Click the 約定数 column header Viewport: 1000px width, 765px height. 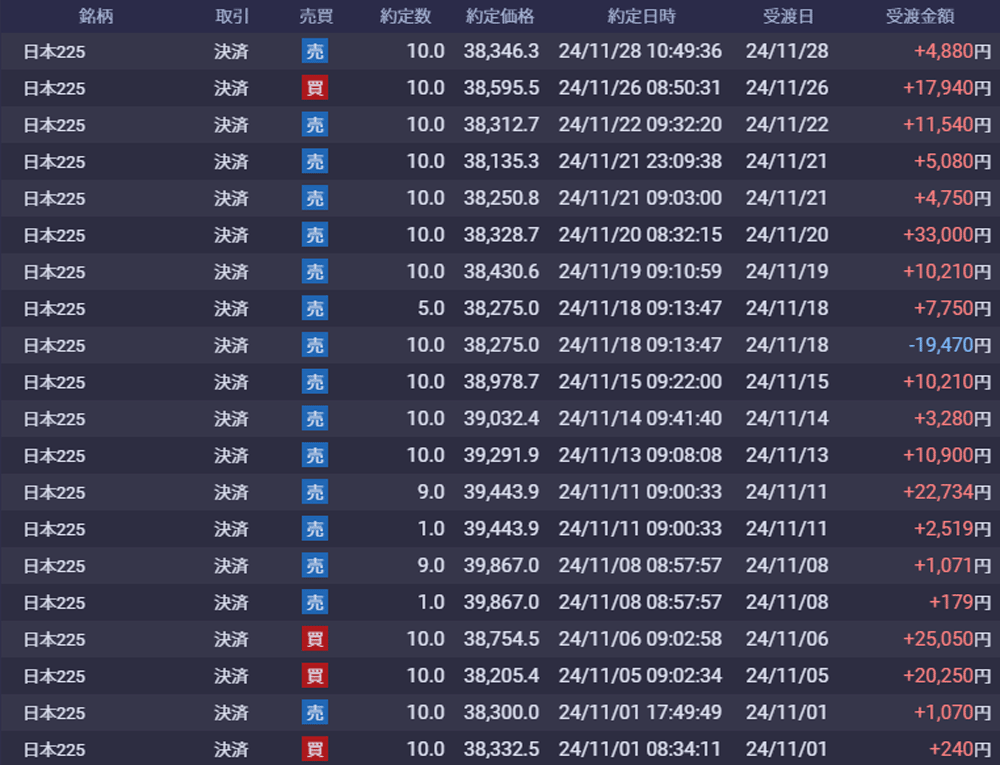(x=406, y=16)
